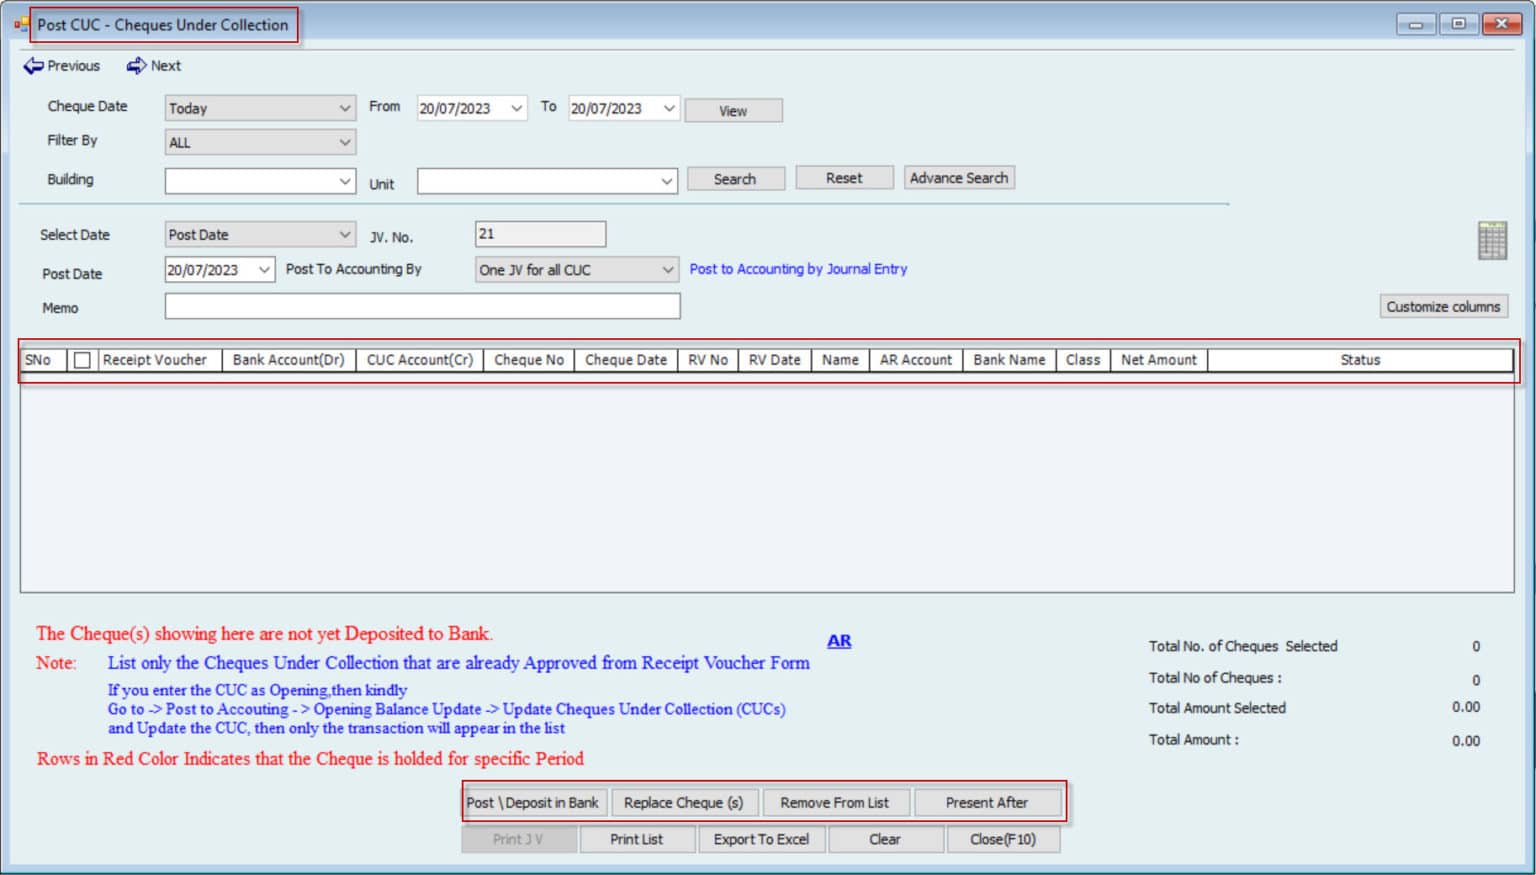Open the From date picker

516,108
